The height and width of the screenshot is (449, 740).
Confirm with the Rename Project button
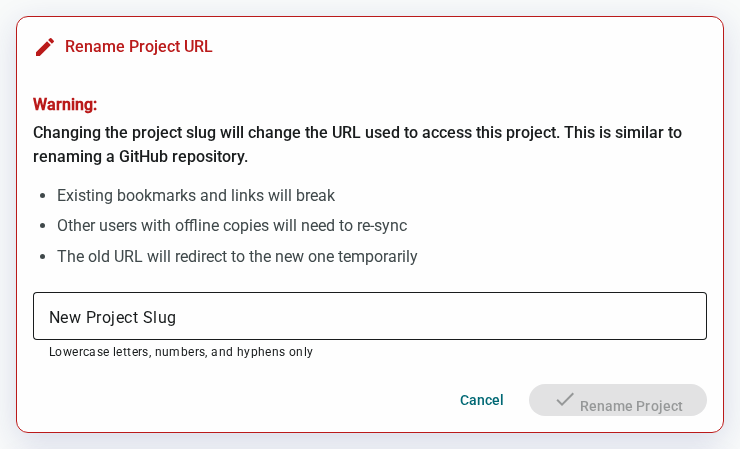(x=618, y=400)
